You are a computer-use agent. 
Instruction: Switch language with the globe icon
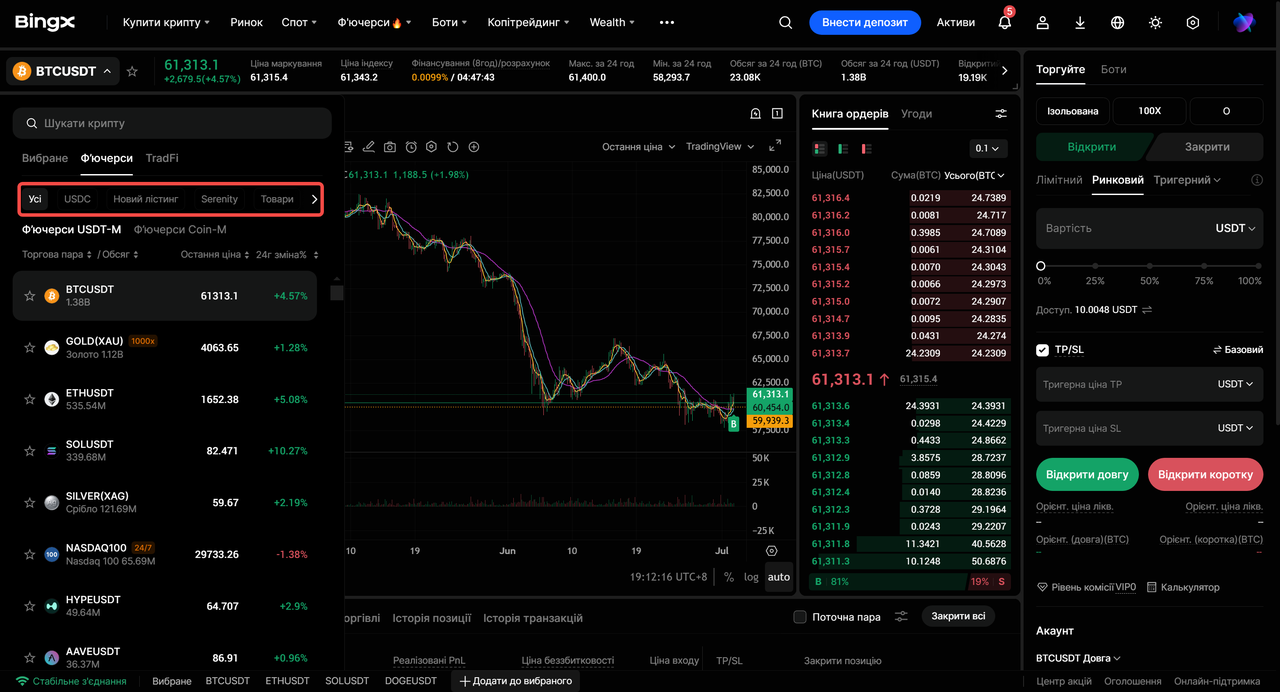click(x=1118, y=22)
